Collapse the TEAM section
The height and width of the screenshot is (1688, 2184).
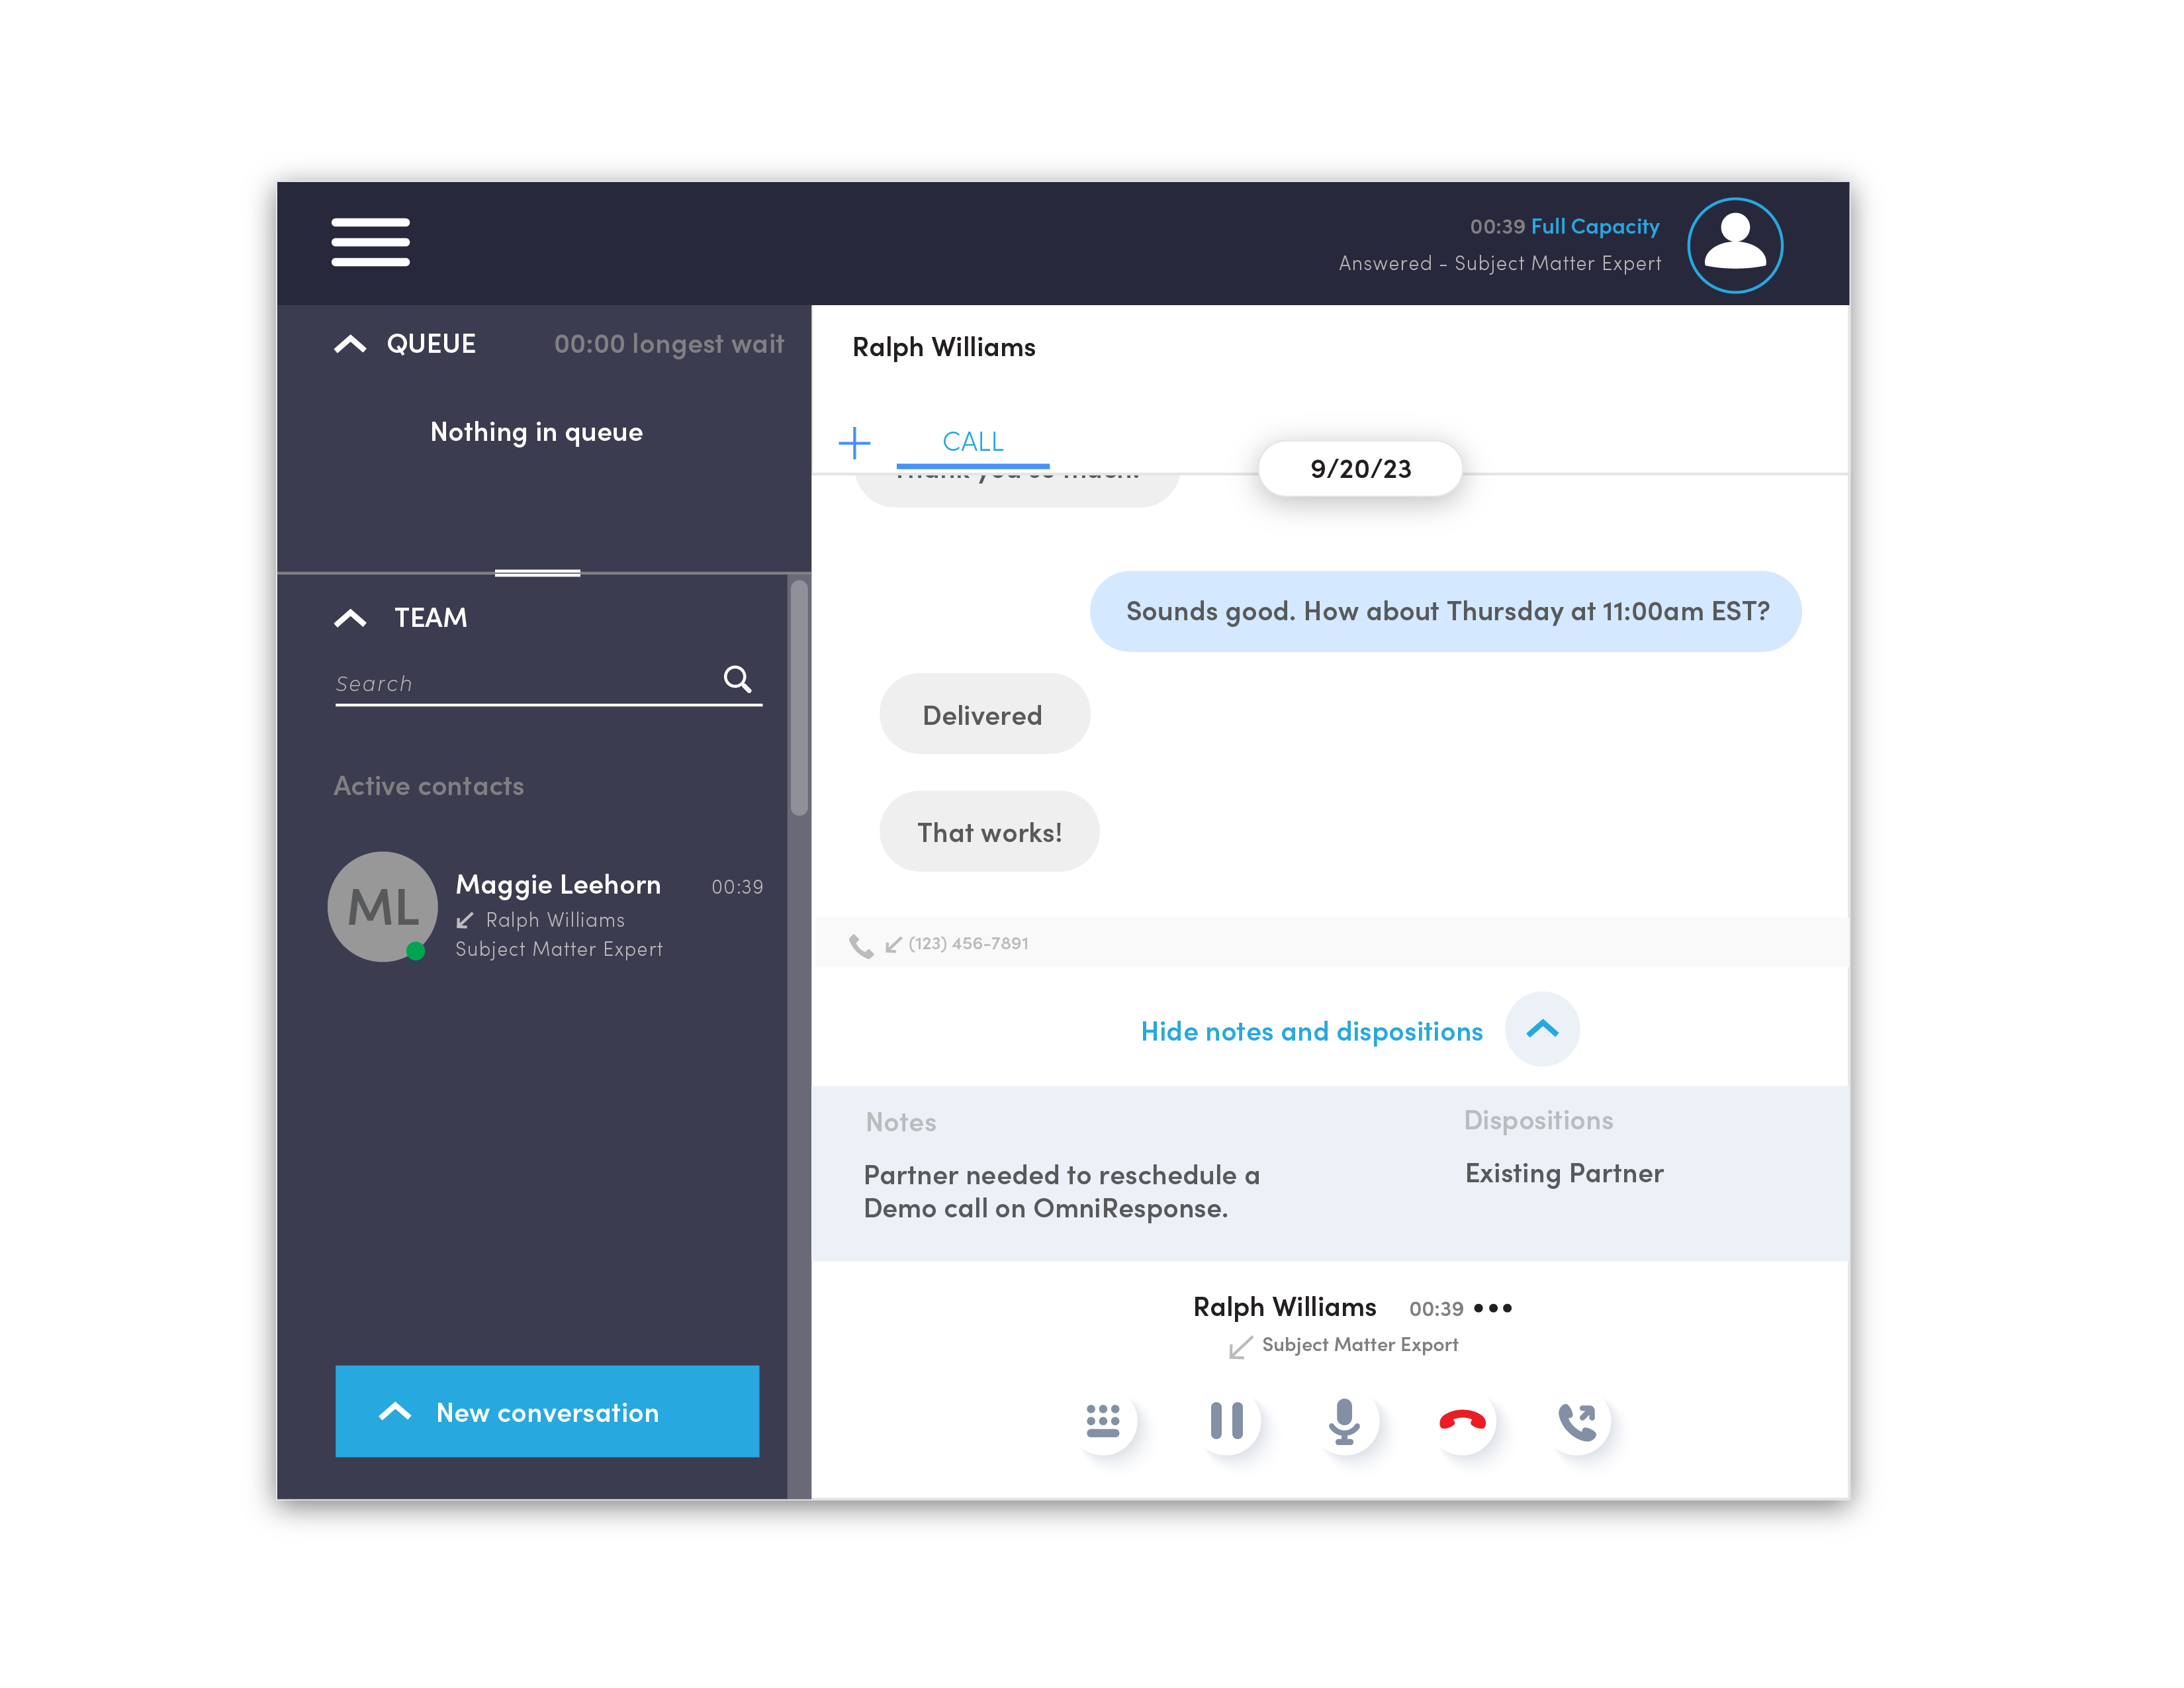(x=350, y=618)
